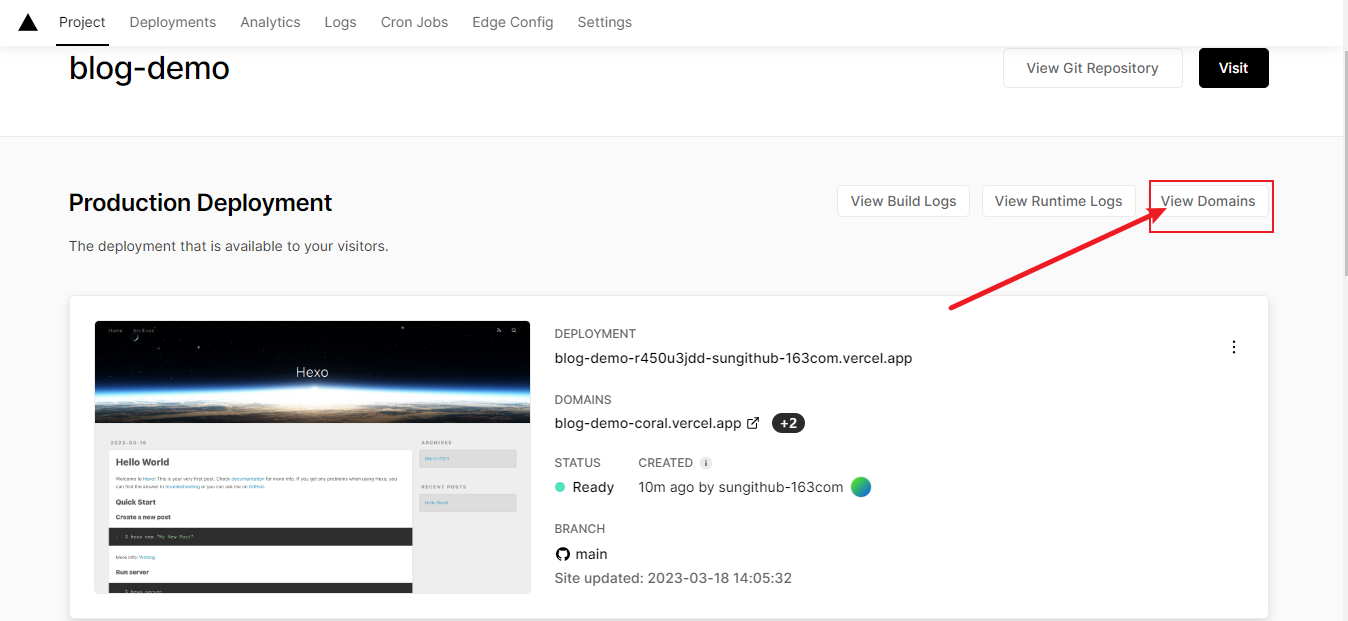Open the Analytics tab
1348x621 pixels.
point(270,22)
